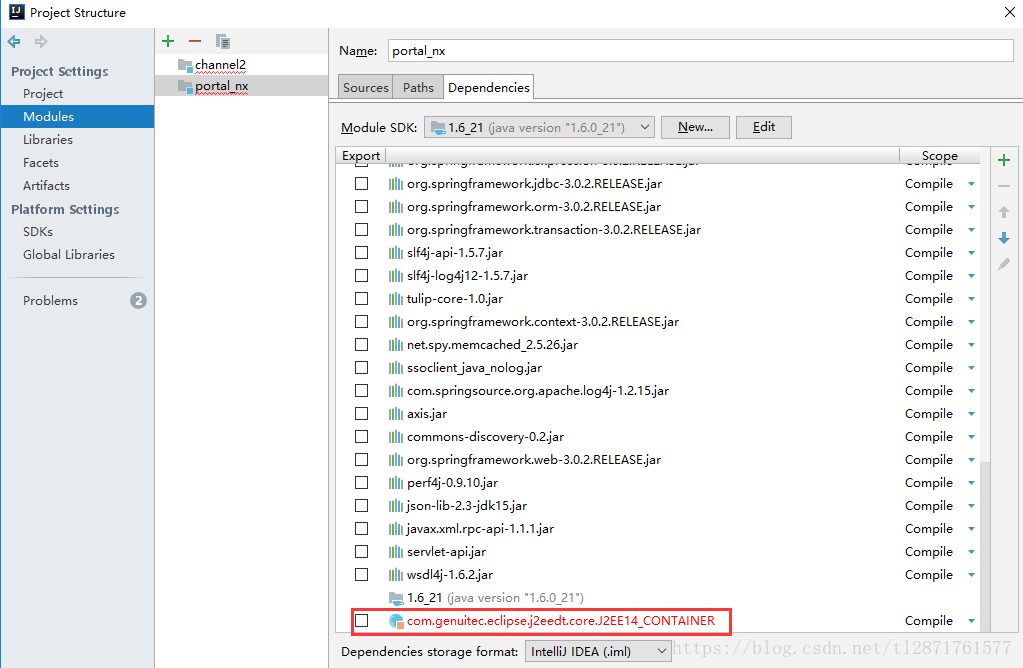
Task: Click the Problems count badge
Action: click(138, 301)
